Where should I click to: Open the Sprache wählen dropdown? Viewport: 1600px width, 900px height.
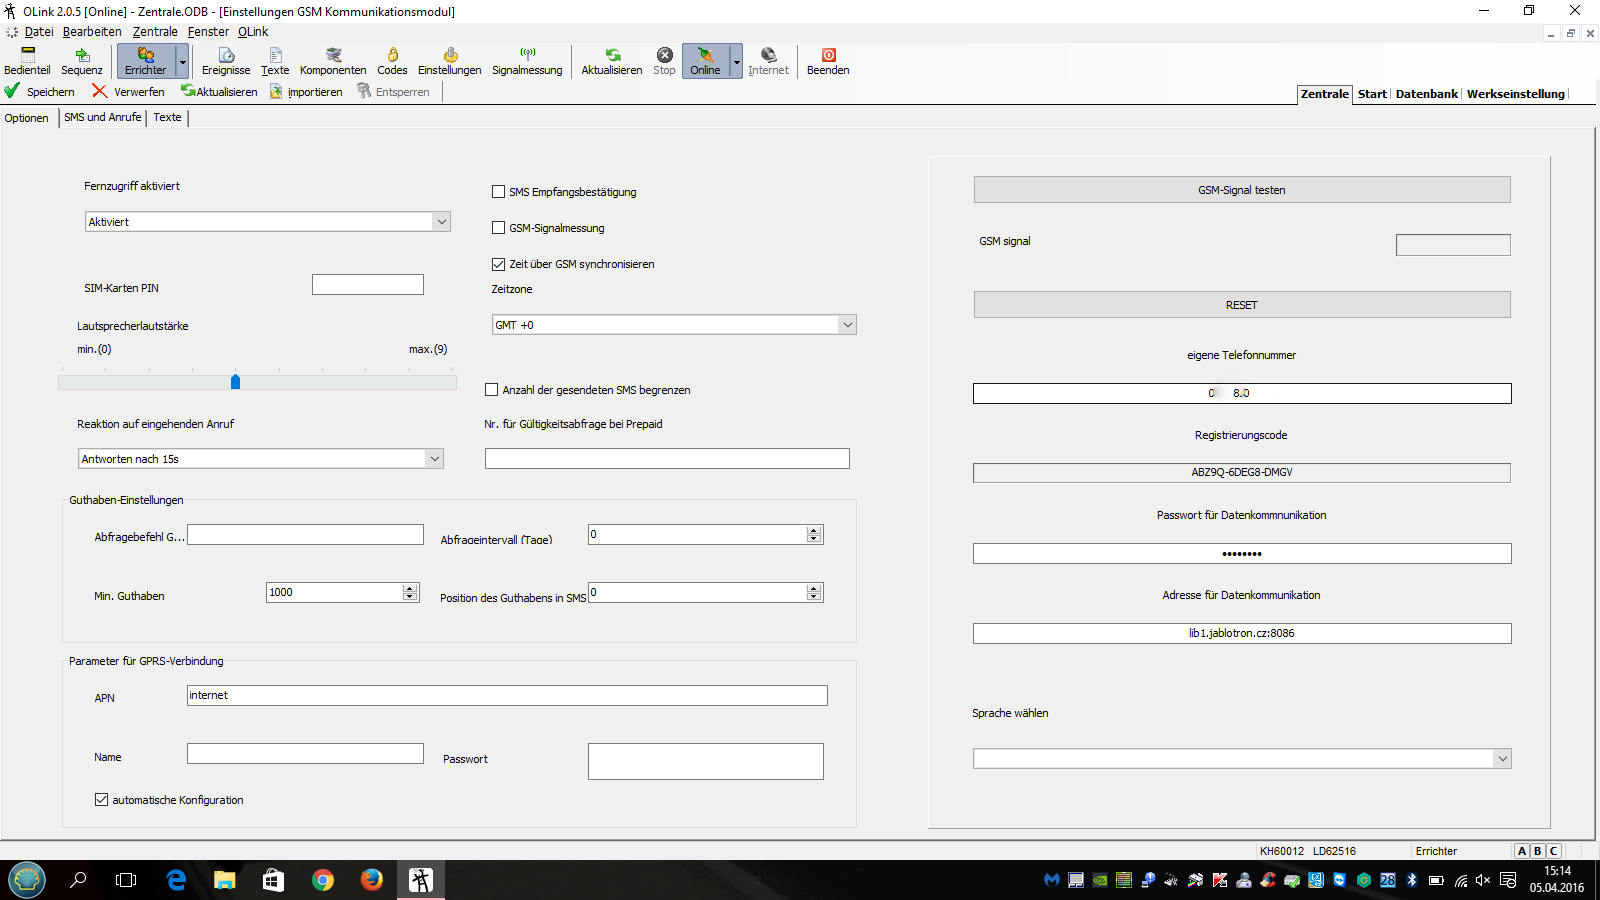coord(1501,759)
